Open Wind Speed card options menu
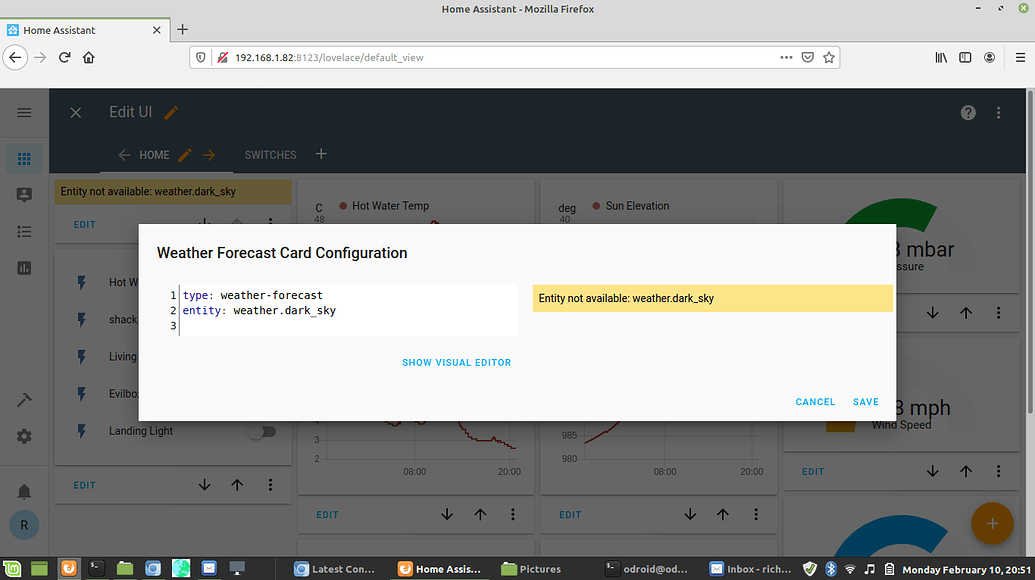 pos(999,471)
